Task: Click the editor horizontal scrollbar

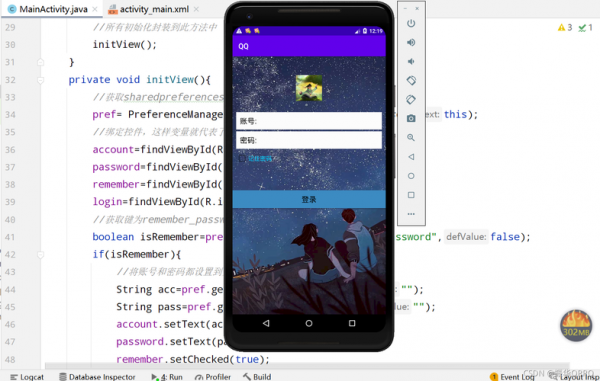Action: 307,366
